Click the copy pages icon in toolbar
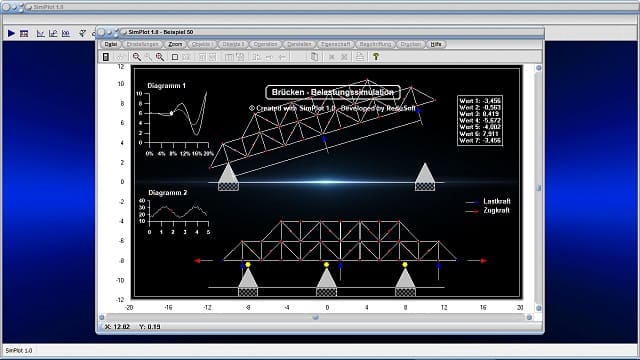The image size is (640, 360). [x=314, y=57]
